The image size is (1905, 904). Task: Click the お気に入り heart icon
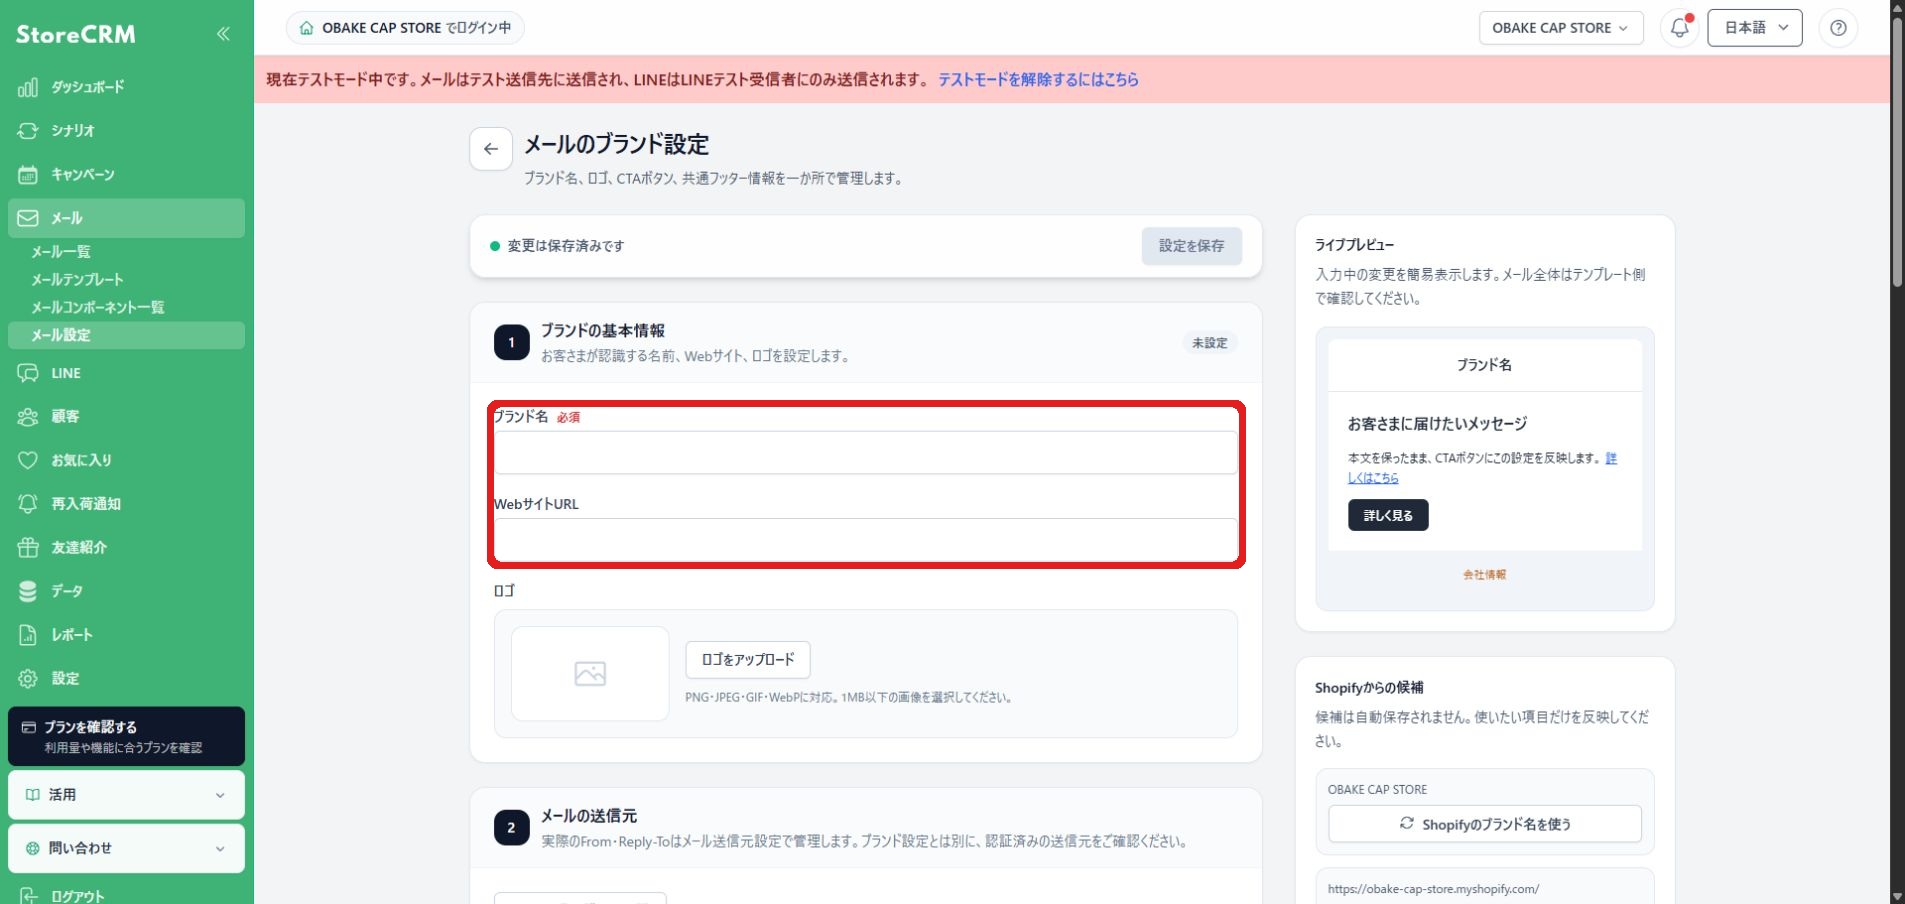click(x=28, y=460)
